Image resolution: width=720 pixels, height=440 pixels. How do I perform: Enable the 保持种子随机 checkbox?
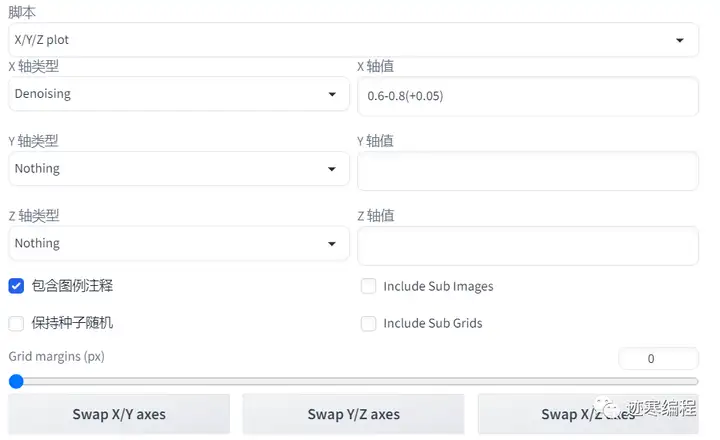[x=16, y=323]
